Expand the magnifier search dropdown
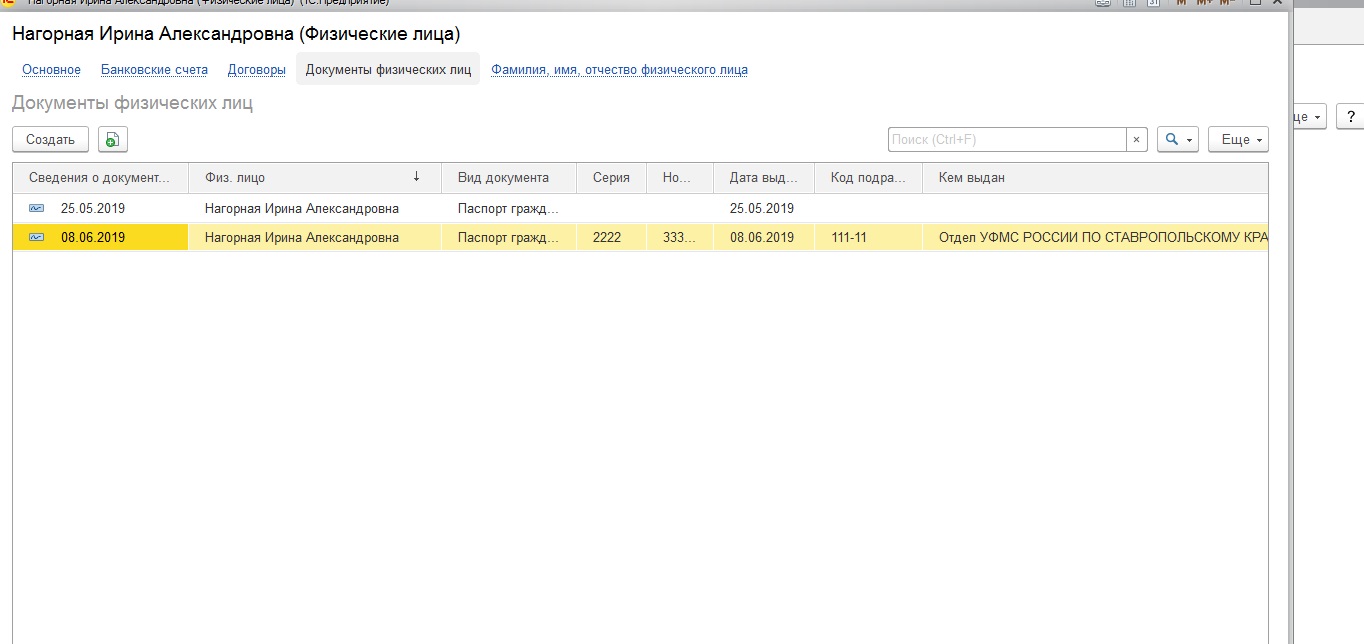 click(1177, 140)
